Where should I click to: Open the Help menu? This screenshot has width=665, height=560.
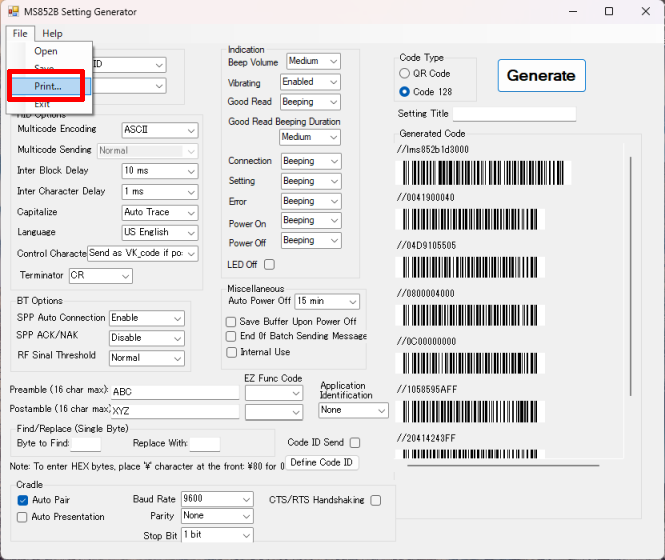click(52, 34)
